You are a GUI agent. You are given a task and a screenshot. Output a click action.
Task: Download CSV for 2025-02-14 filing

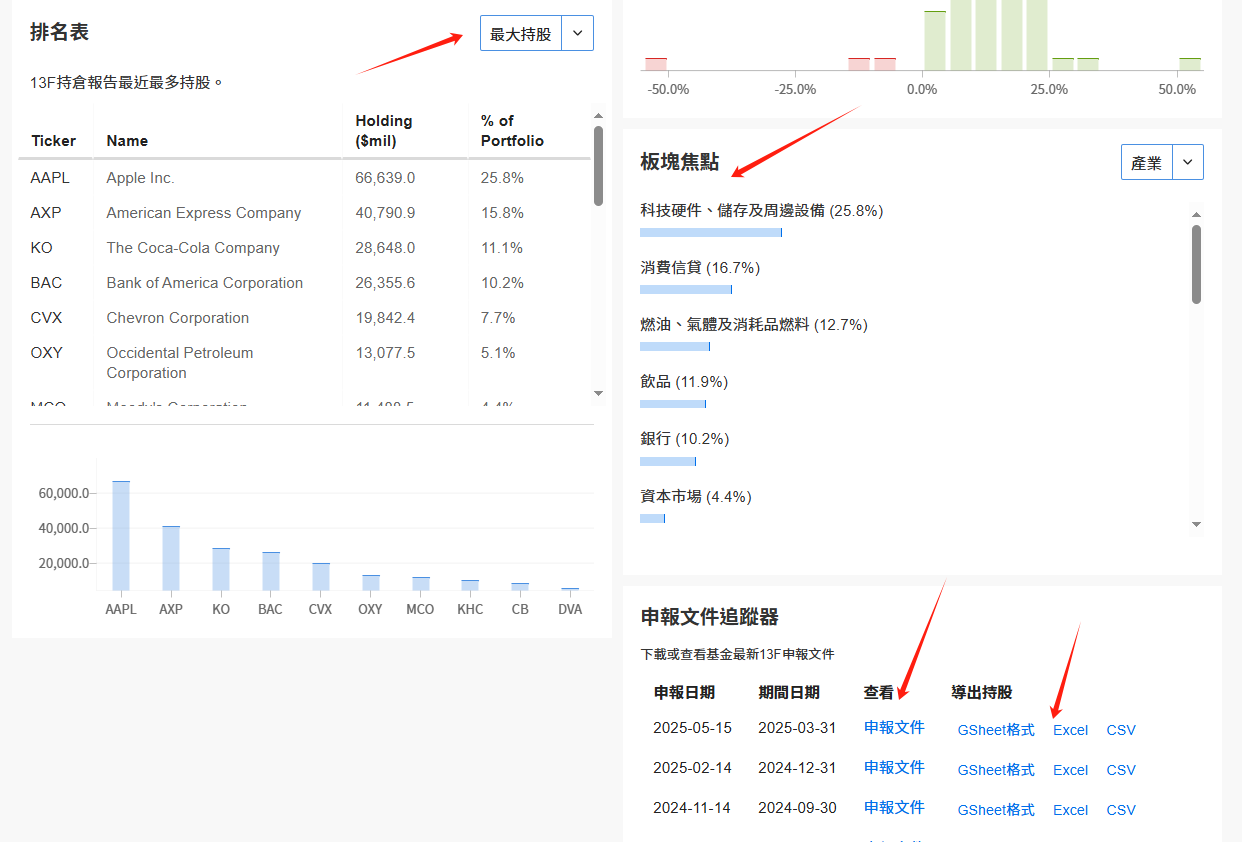point(1121,770)
